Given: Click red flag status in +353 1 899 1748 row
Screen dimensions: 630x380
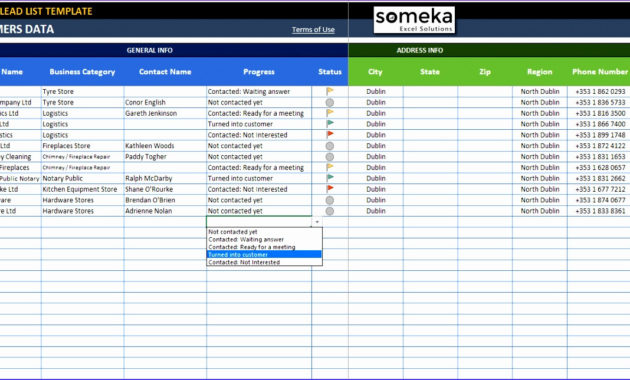Looking at the screenshot, I should point(330,135).
